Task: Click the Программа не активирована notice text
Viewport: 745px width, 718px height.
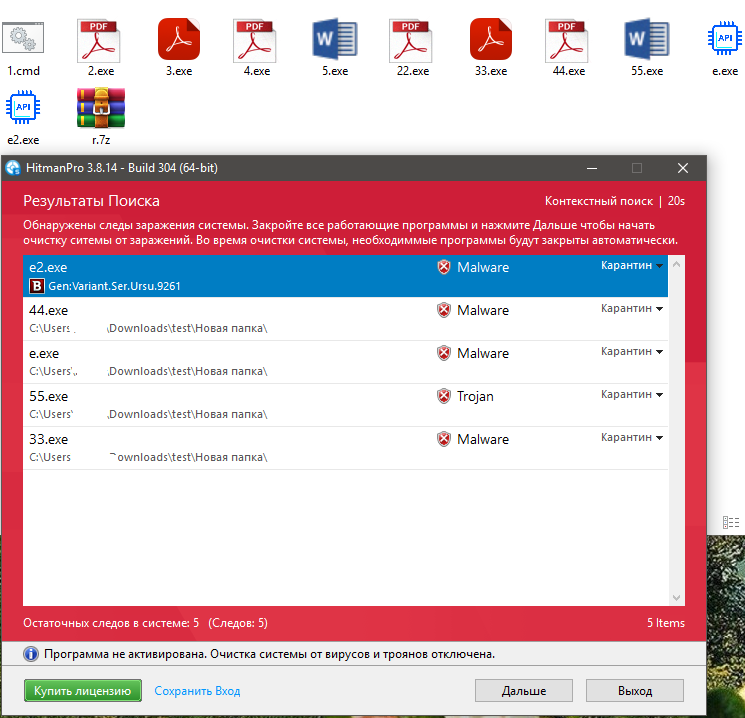Action: (269, 654)
